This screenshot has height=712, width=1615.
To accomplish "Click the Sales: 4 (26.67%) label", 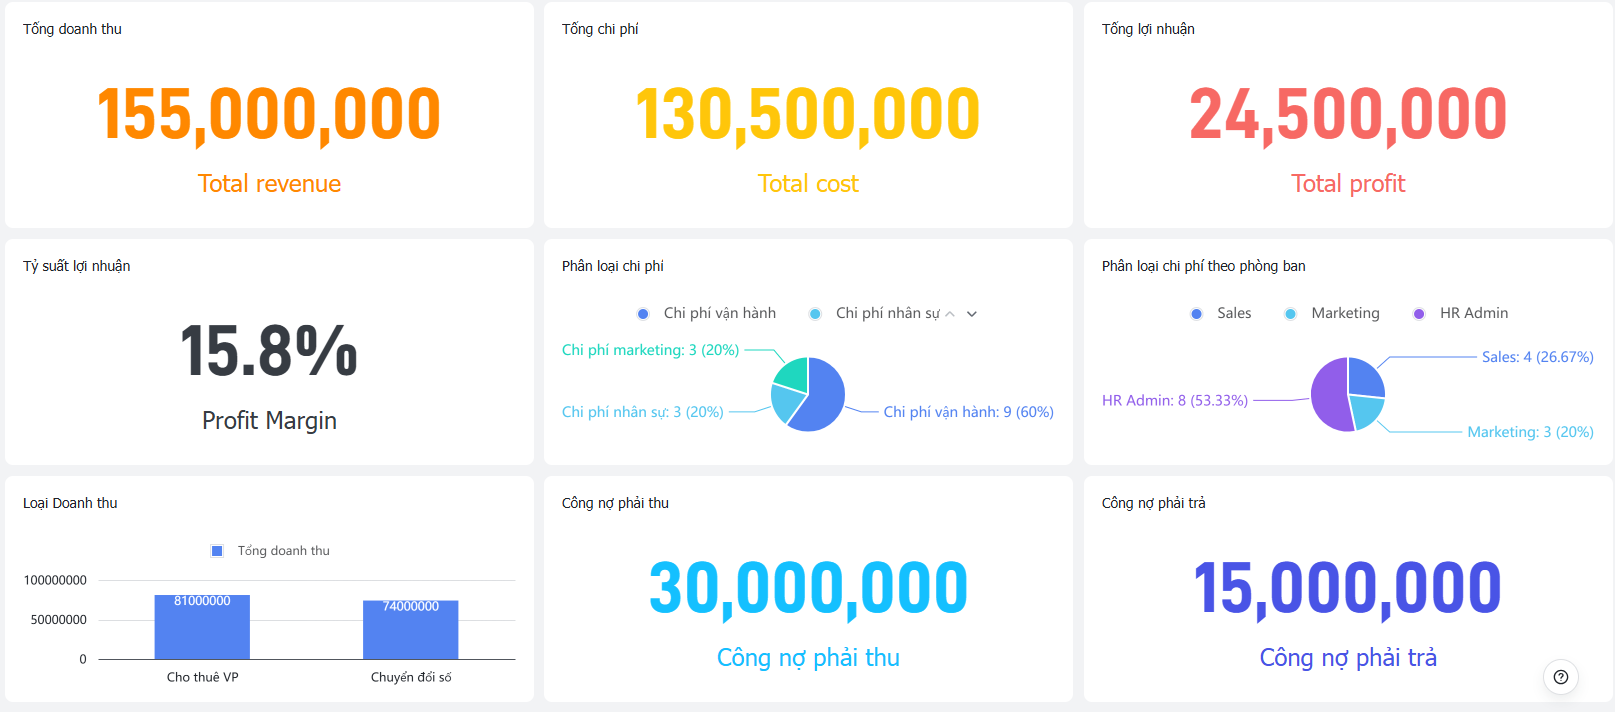I will [1538, 357].
